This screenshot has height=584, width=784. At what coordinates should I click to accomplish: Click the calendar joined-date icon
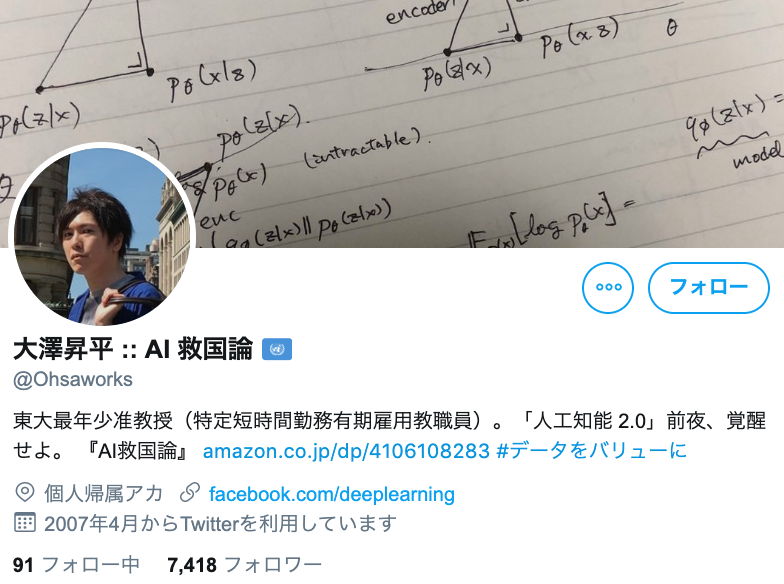pyautogui.click(x=24, y=522)
